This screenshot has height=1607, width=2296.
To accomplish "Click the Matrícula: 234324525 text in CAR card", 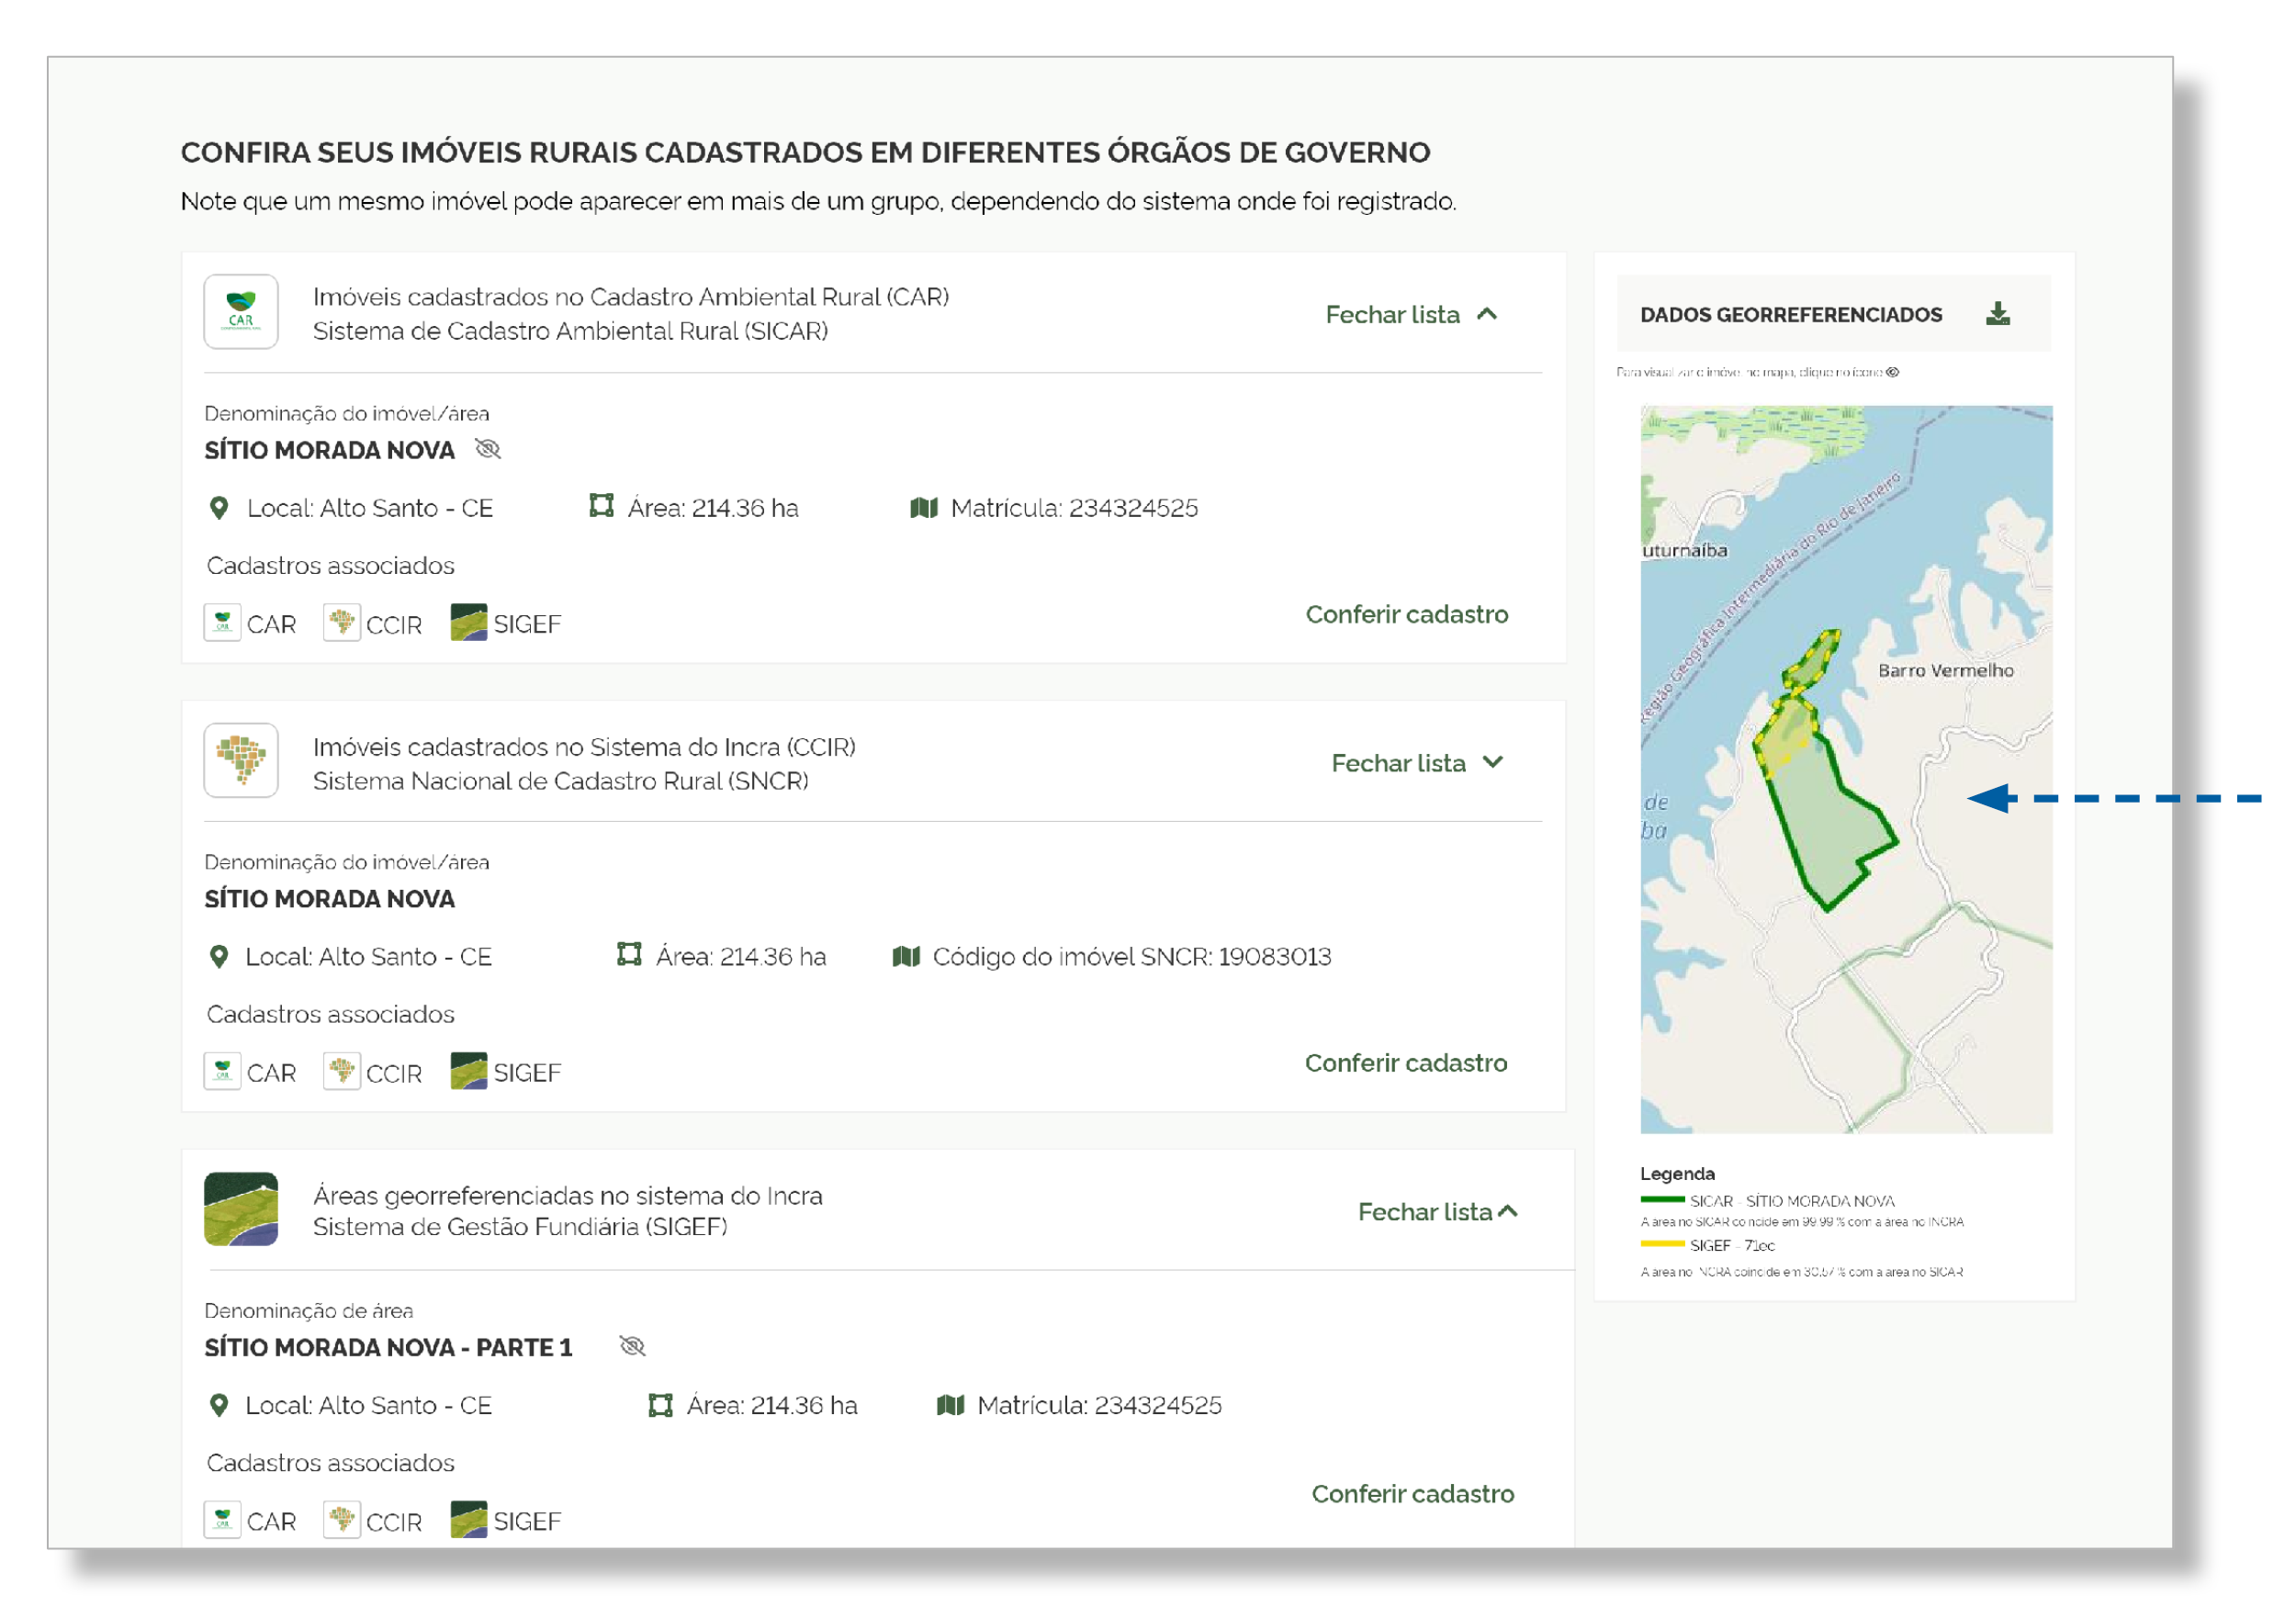I will click(1074, 508).
